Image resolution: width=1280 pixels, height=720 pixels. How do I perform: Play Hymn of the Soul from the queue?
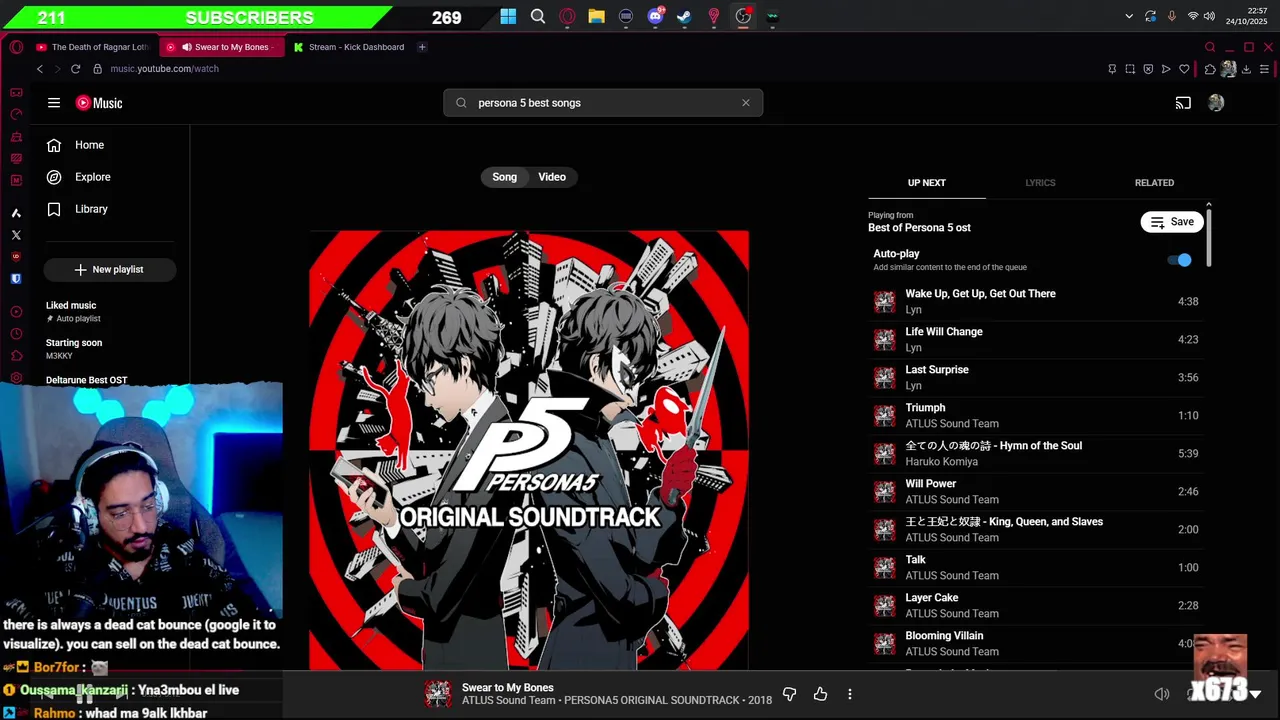pos(1036,453)
